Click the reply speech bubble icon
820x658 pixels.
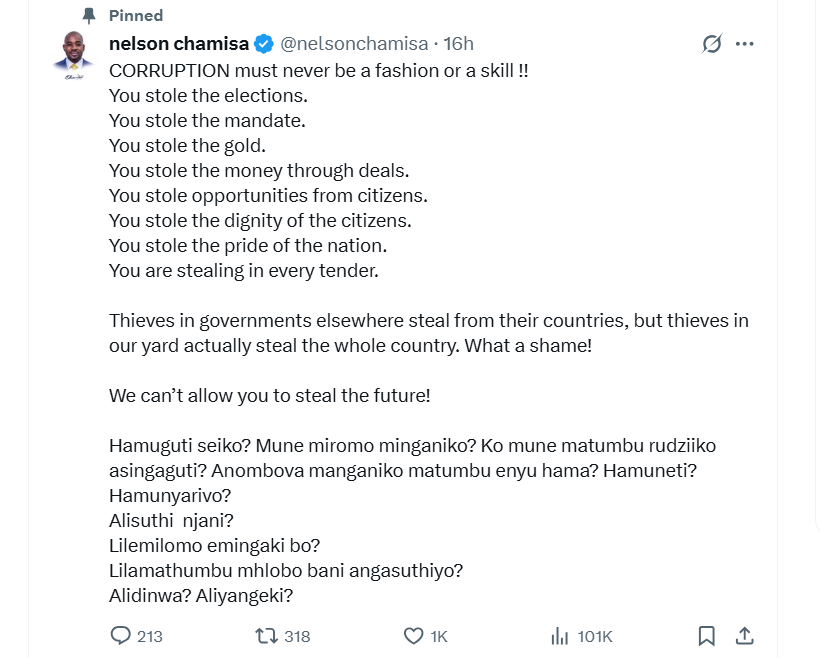(x=120, y=636)
